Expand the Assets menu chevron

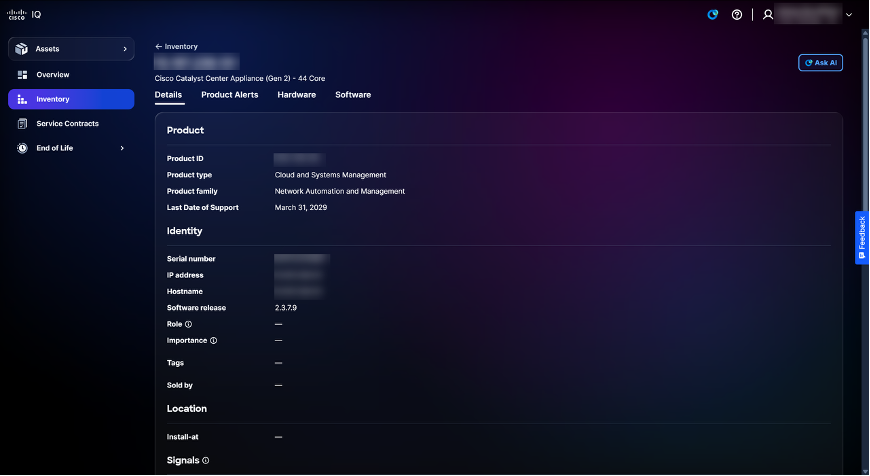click(x=125, y=49)
